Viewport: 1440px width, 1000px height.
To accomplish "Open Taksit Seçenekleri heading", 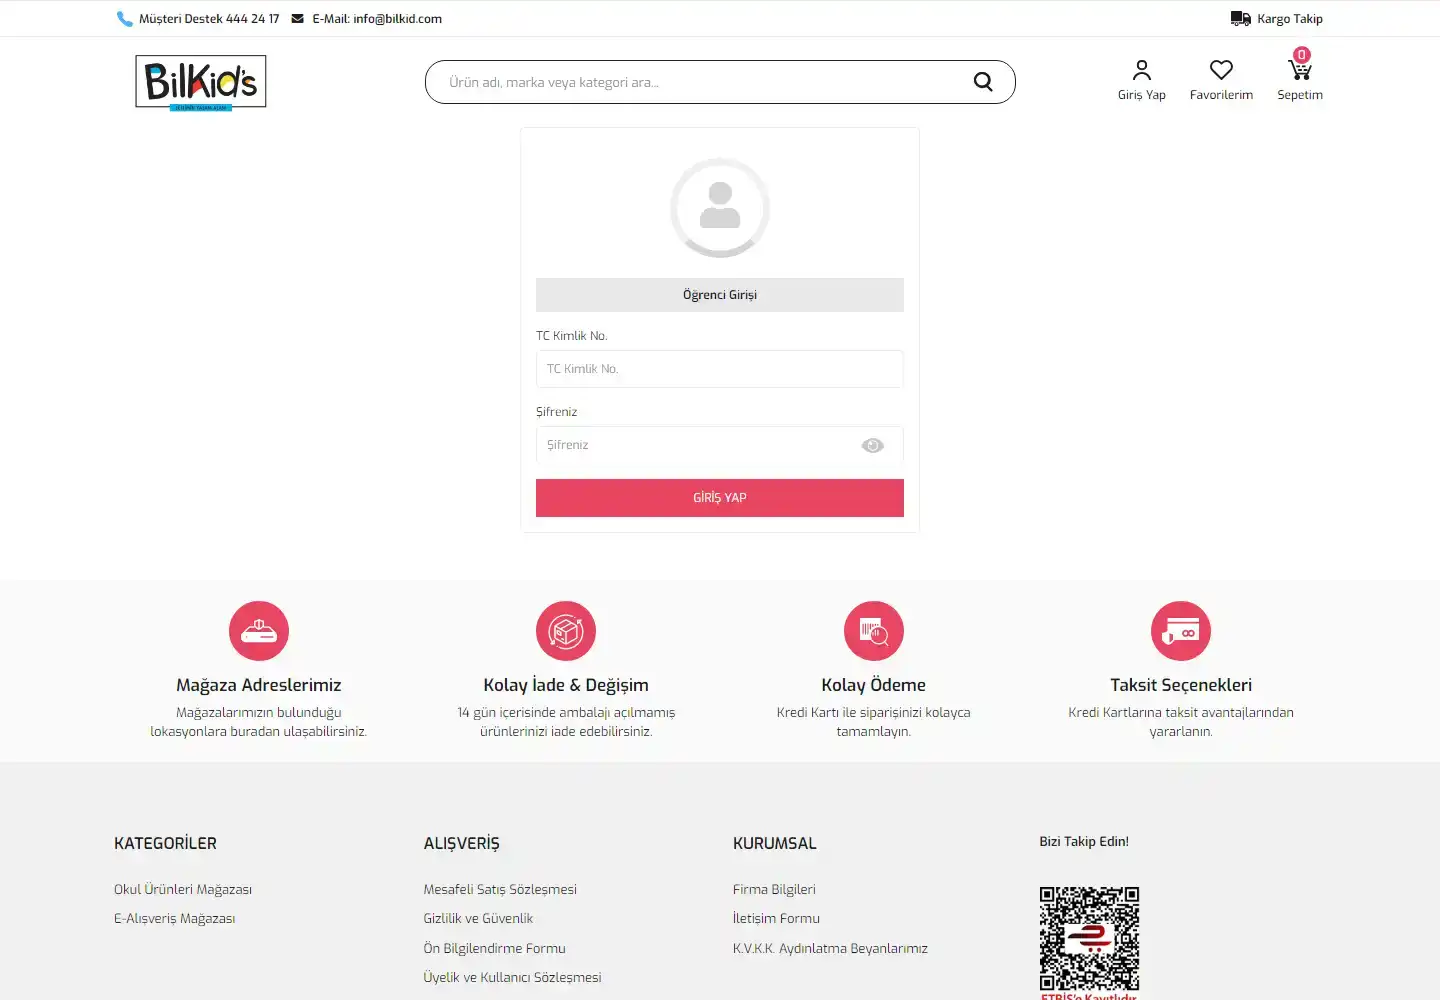I will pyautogui.click(x=1181, y=685).
